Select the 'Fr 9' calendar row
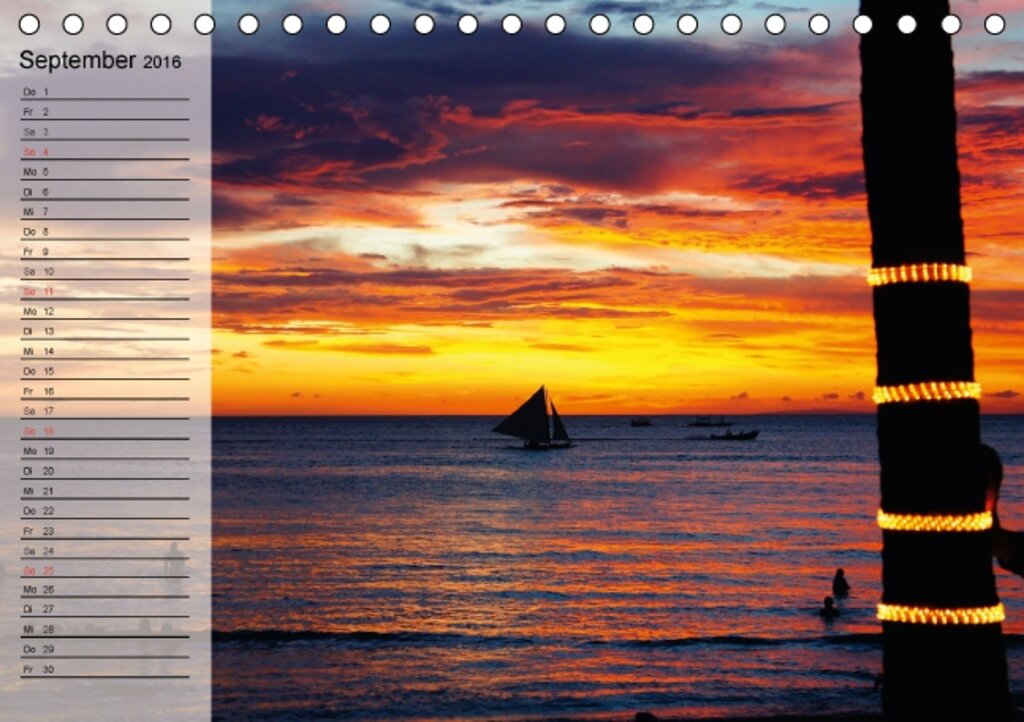 tap(104, 251)
